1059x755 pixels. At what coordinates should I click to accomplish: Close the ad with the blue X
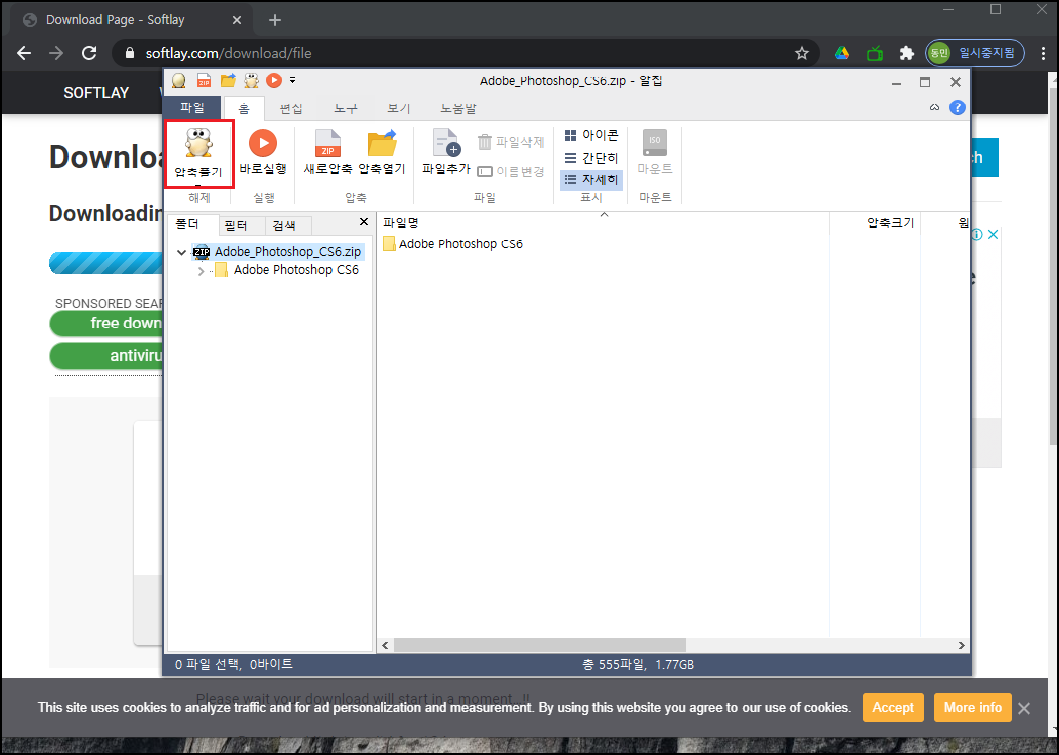pyautogui.click(x=993, y=234)
